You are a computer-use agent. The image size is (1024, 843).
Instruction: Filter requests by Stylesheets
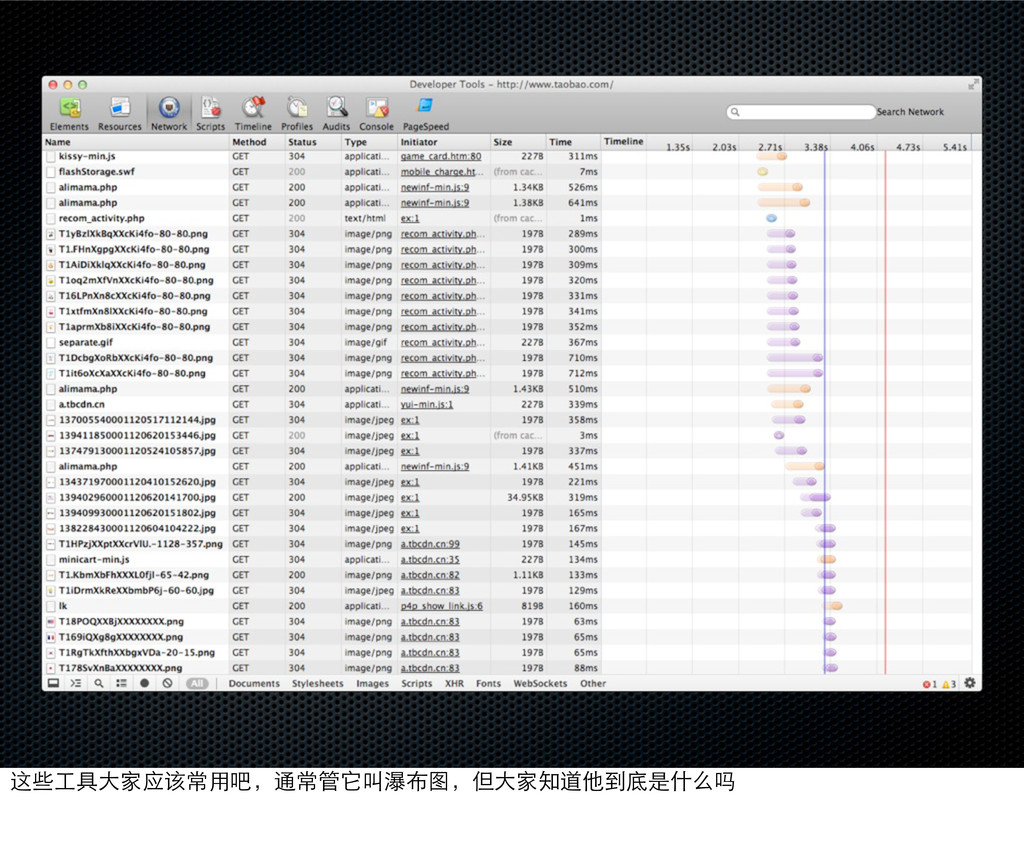[x=317, y=684]
